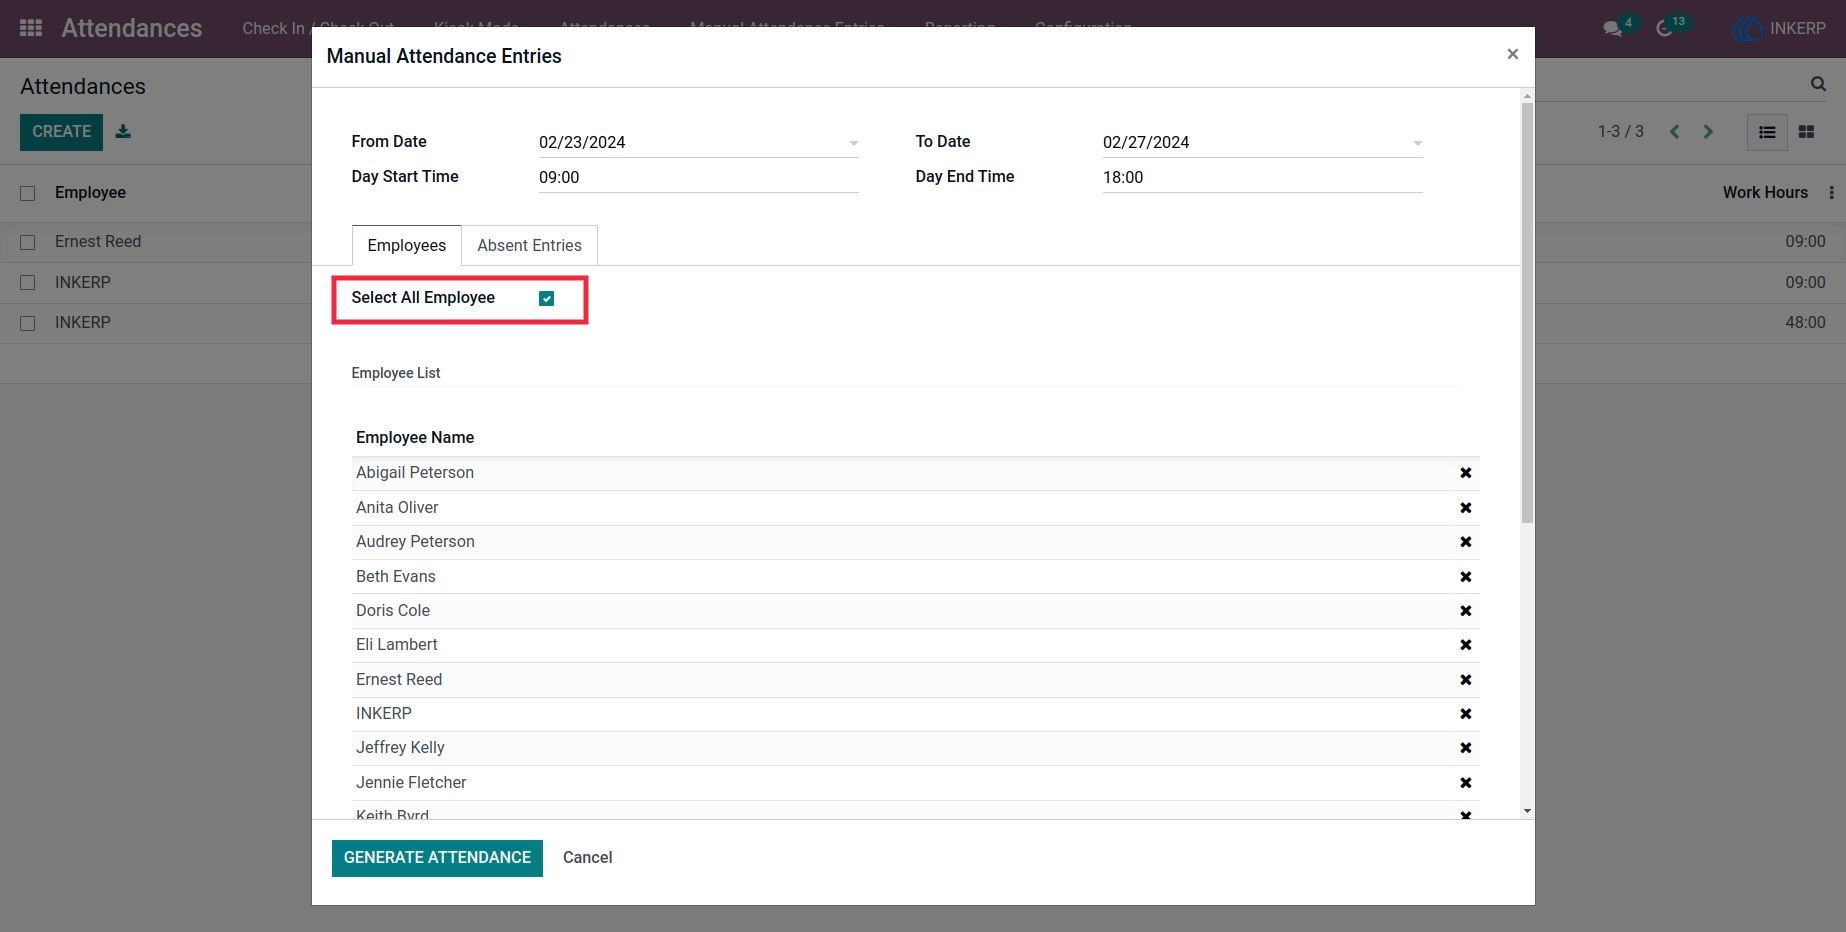This screenshot has width=1846, height=932.
Task: Open optional columns menu beside Work Hours
Action: tap(1831, 193)
